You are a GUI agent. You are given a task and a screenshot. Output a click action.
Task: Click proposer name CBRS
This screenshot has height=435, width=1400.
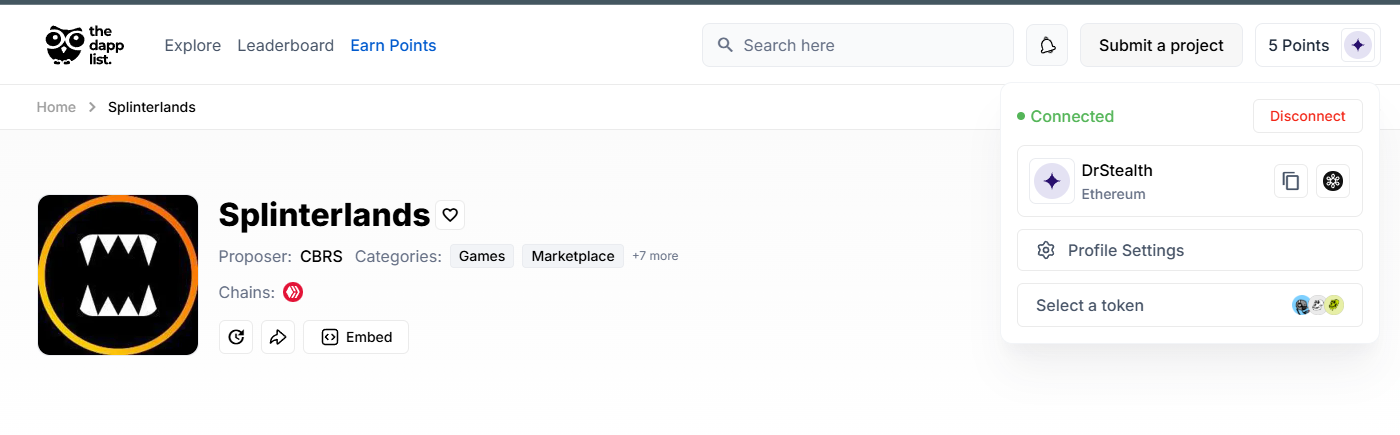[321, 256]
